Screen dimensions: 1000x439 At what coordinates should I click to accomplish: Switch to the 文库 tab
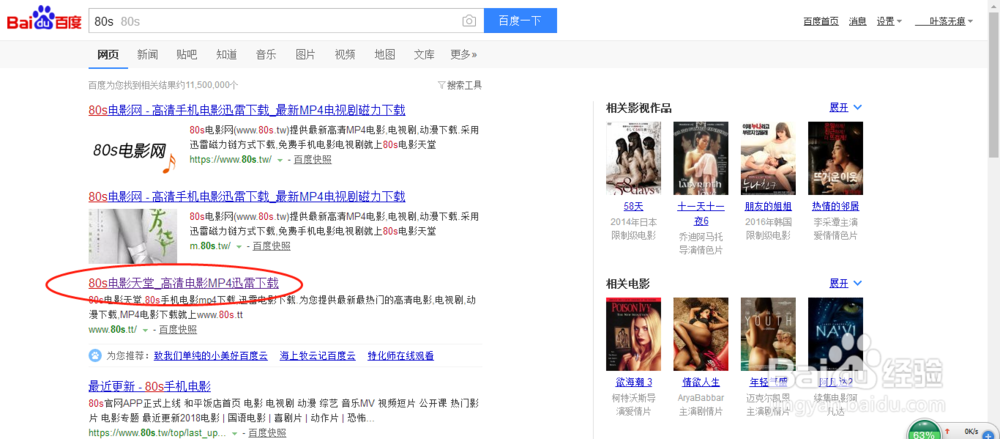(x=424, y=54)
